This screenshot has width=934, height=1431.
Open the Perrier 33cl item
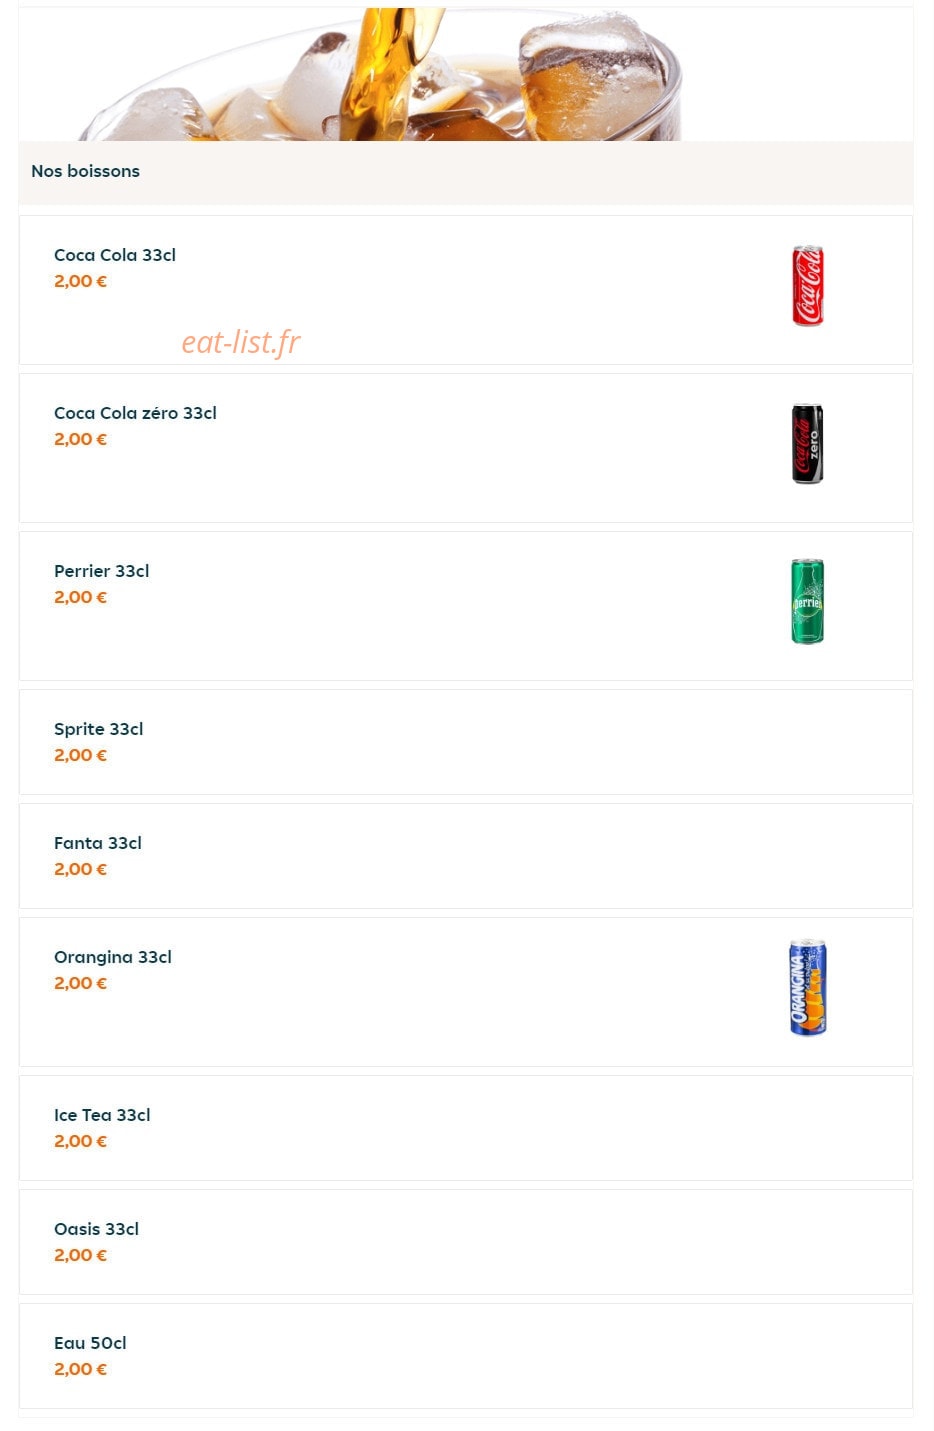pos(466,606)
